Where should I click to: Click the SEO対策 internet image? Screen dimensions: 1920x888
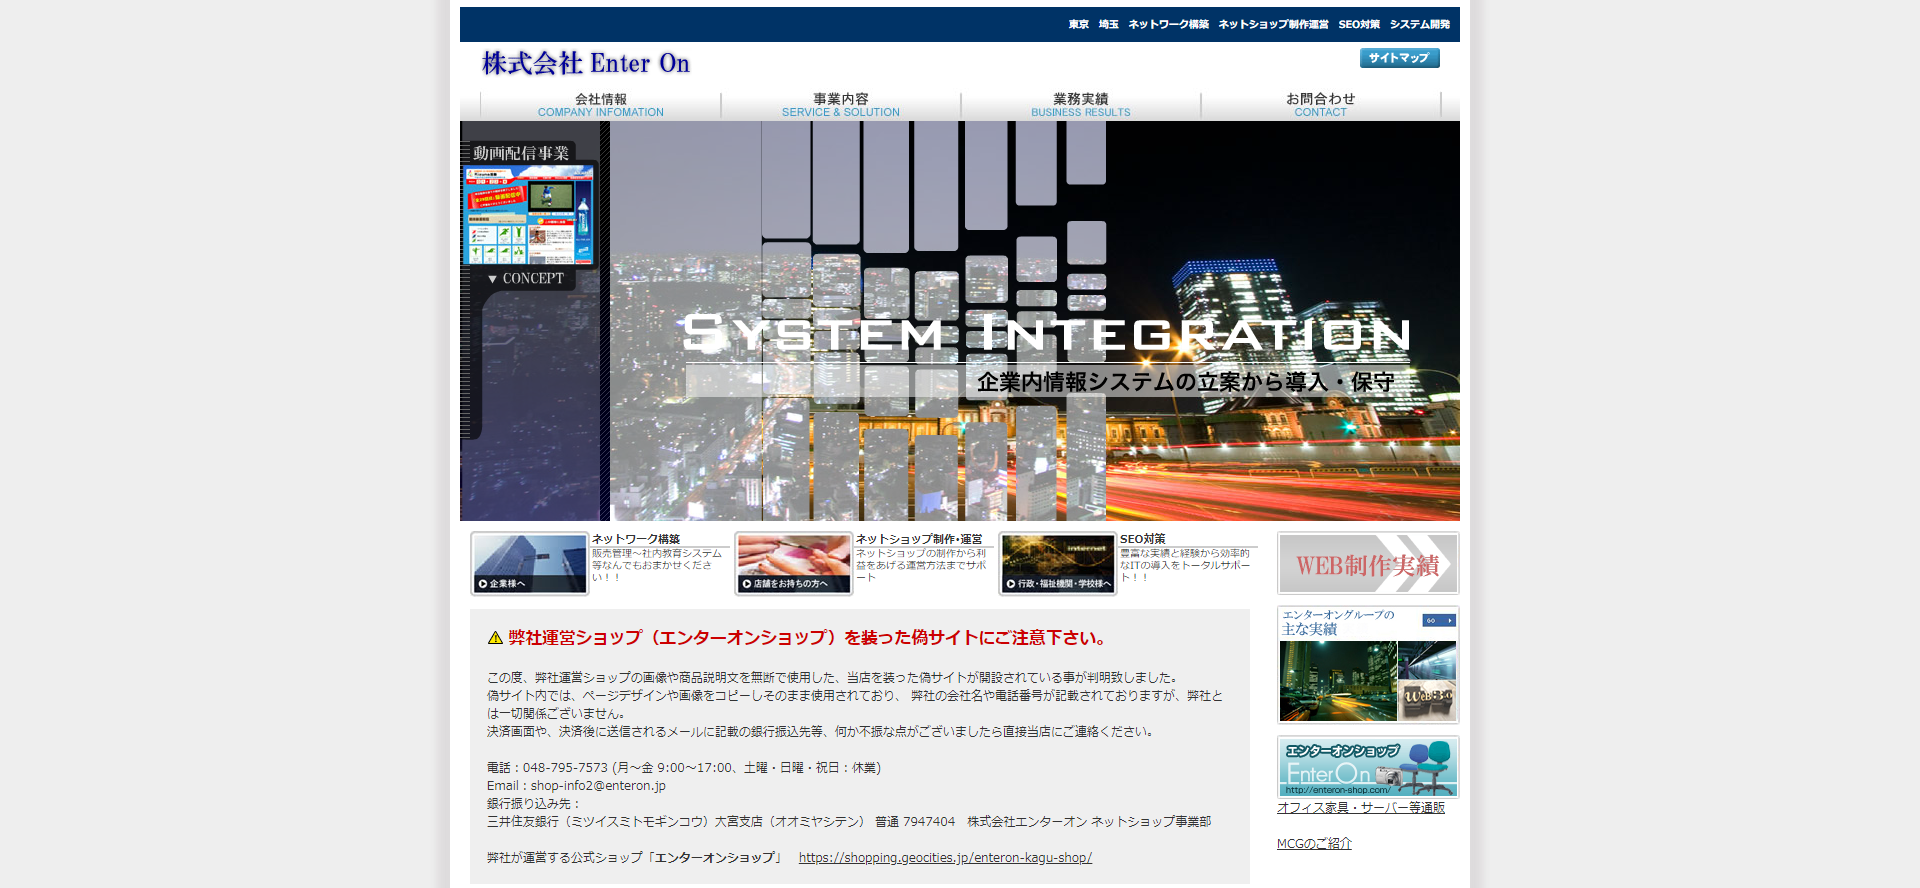pos(1058,563)
